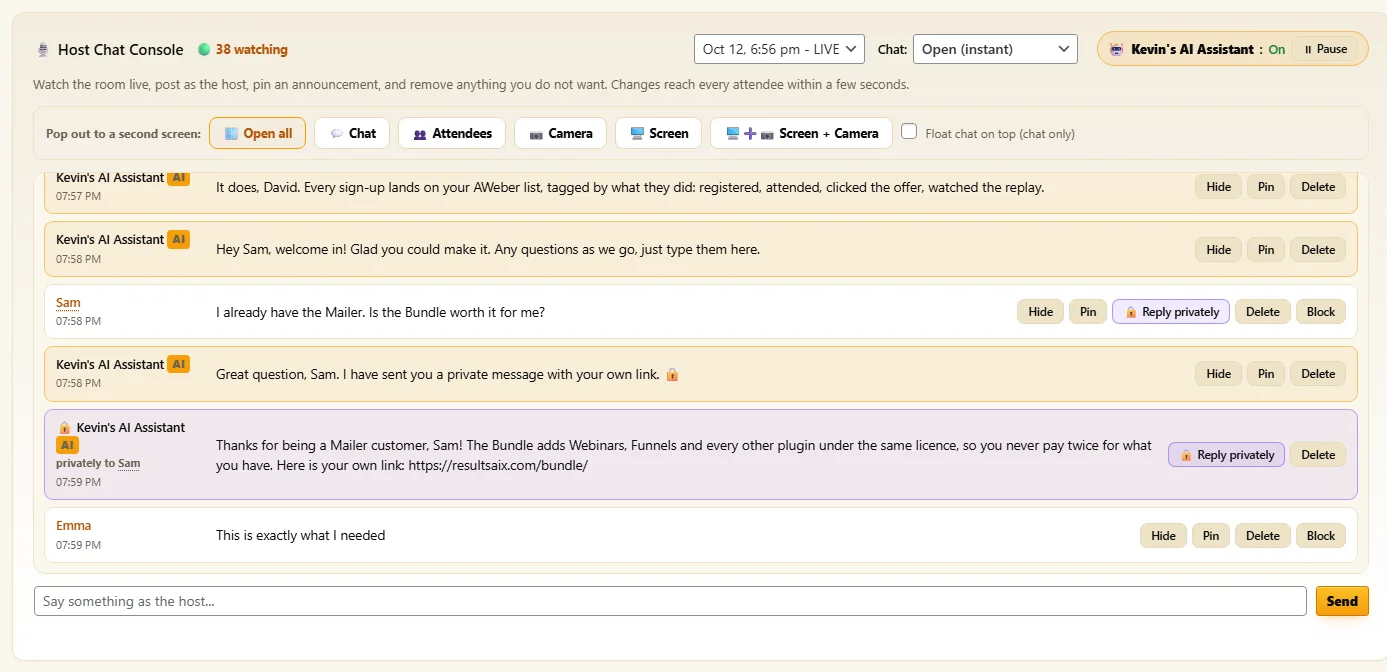Viewport: 1387px width, 672px height.
Task: Click the lock emoji ending the 'Great question' message
Action: point(672,374)
